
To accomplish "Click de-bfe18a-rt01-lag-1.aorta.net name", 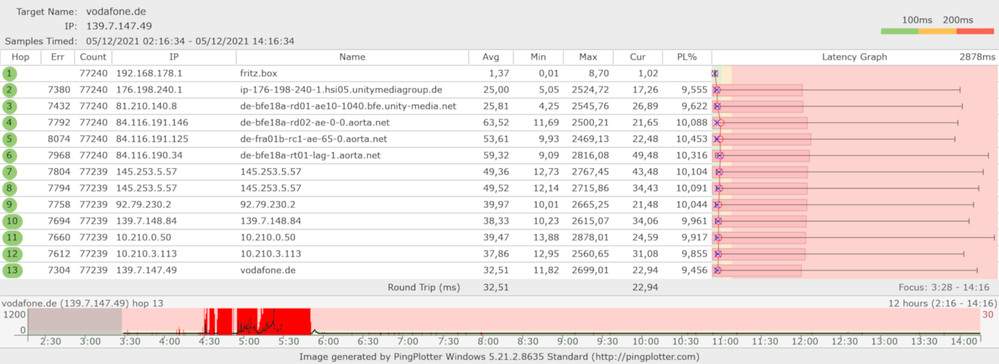I will [310, 156].
